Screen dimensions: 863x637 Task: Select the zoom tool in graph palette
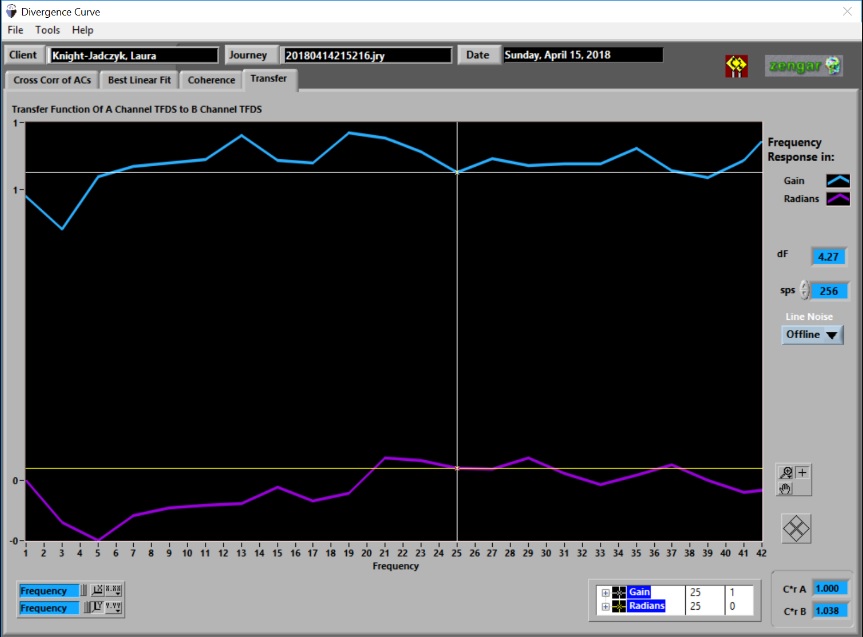(x=788, y=472)
